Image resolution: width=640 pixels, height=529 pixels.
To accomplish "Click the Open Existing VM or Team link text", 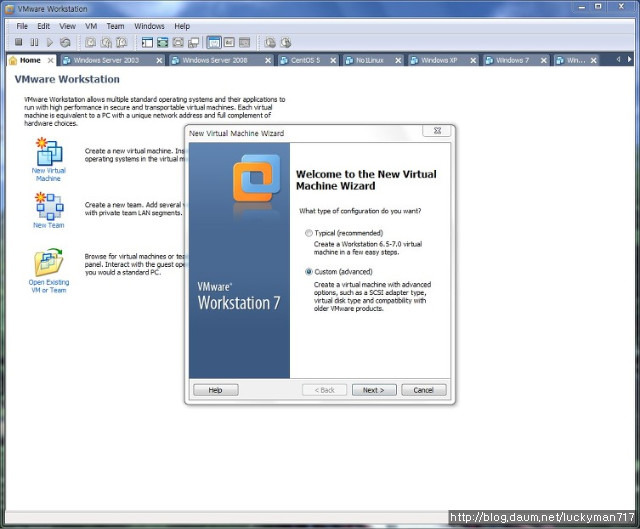I will 49,286.
